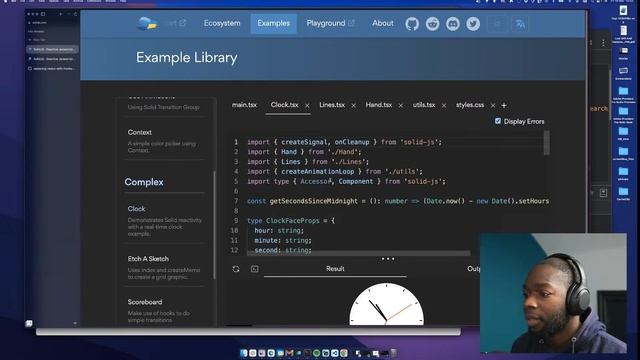Screen dimensions: 640x360
Task: Open the Etch A Sketch example
Action: pos(163,267)
